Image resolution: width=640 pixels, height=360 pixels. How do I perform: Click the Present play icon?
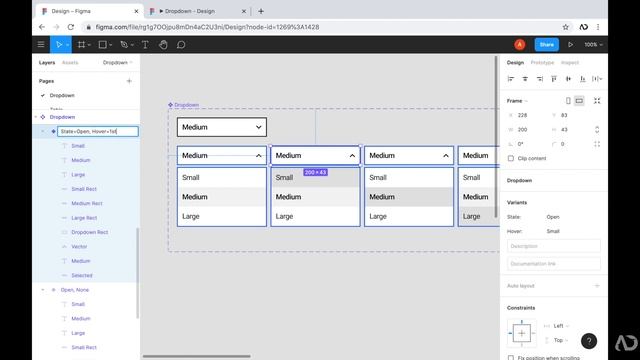570,44
